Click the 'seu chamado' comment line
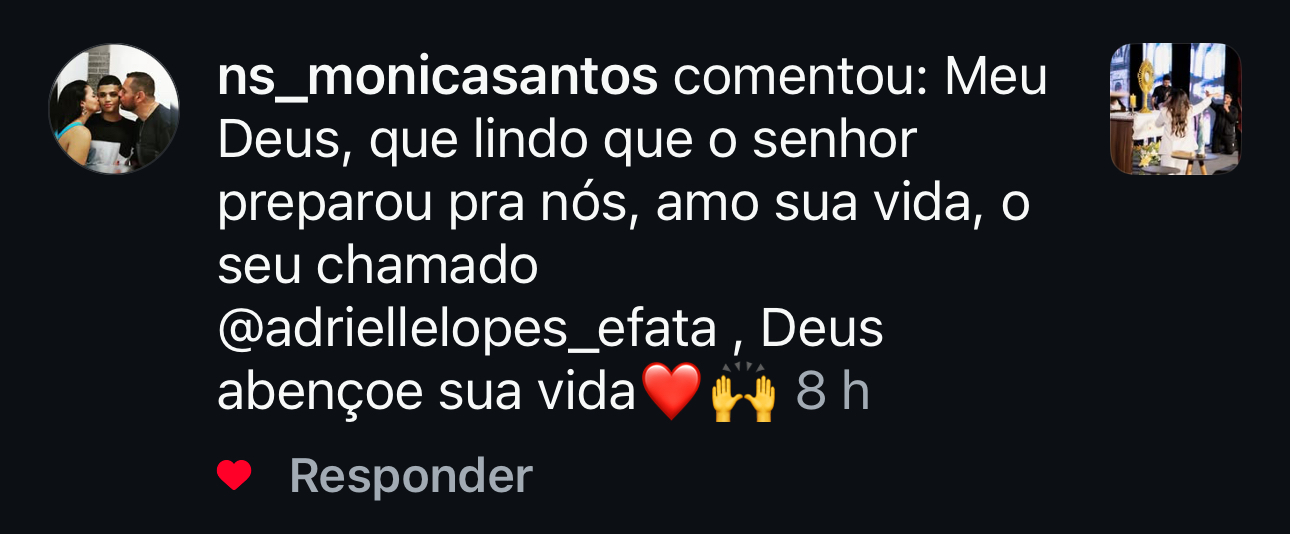The width and height of the screenshot is (1290, 534). click(378, 267)
